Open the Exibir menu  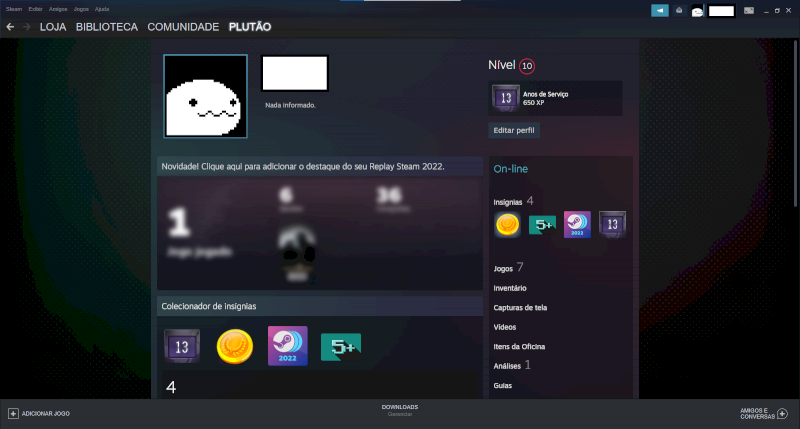coord(35,9)
